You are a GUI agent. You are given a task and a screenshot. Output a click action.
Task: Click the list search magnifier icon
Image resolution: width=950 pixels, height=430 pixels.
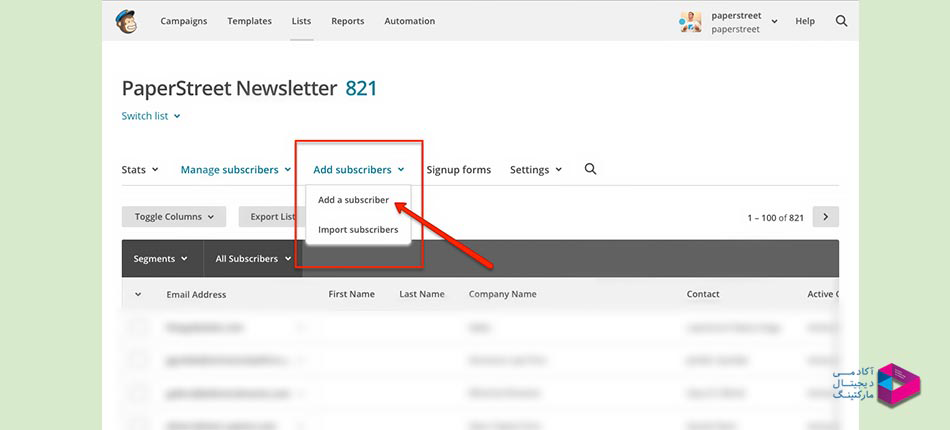(x=590, y=170)
